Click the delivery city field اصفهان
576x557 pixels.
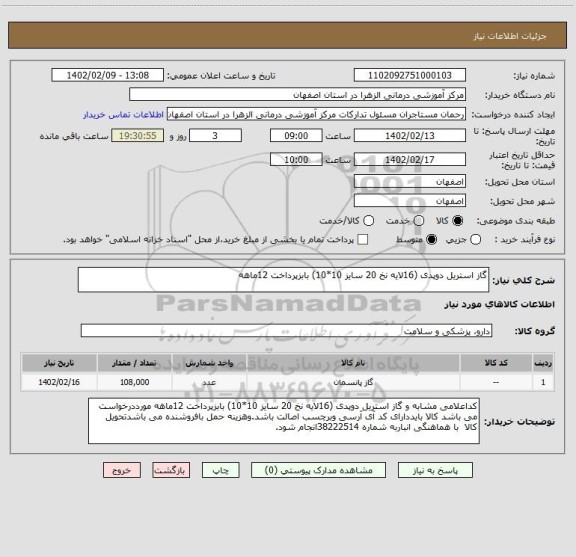pos(410,201)
